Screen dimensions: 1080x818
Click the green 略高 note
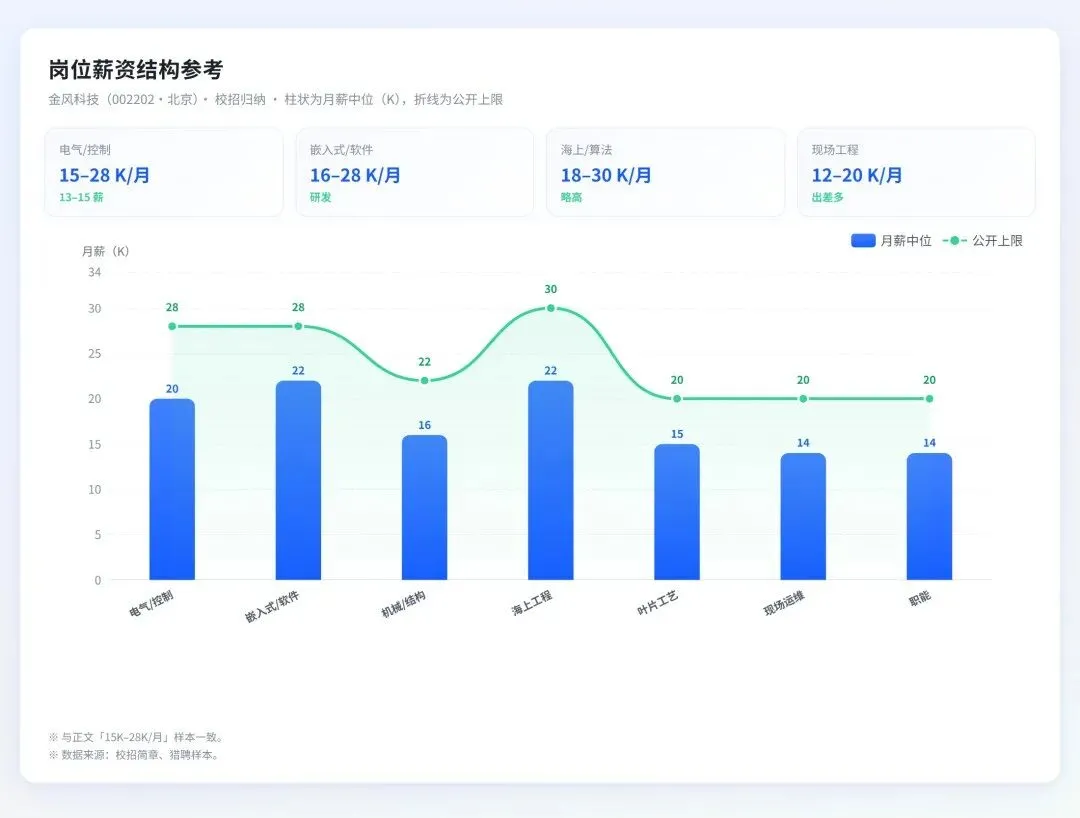point(571,197)
